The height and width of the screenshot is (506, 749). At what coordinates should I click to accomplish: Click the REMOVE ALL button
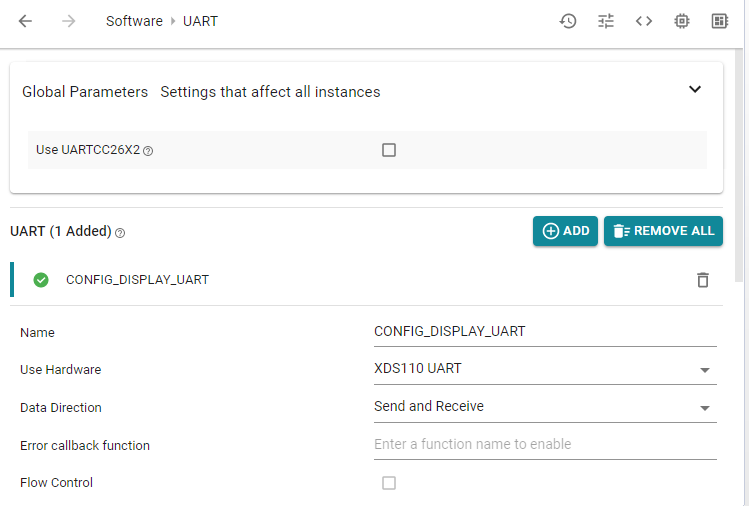(x=663, y=231)
